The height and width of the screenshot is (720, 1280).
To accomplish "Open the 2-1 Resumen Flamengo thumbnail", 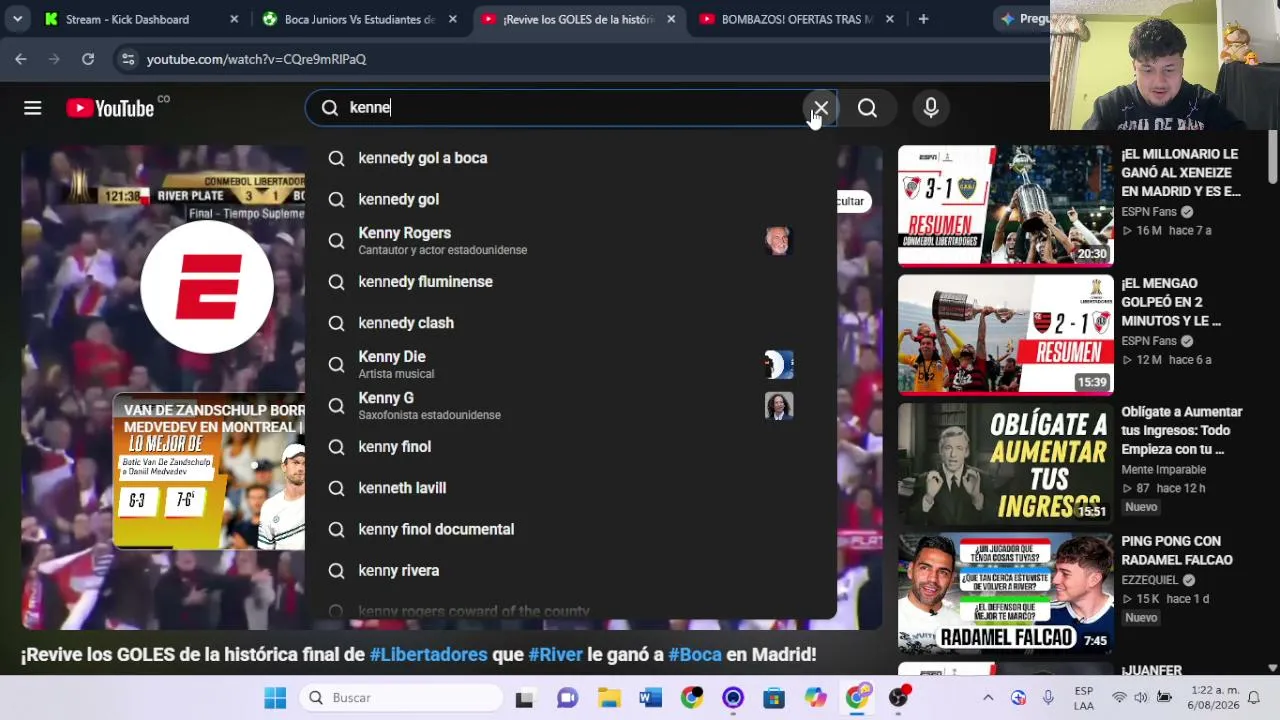I will pyautogui.click(x=1005, y=335).
